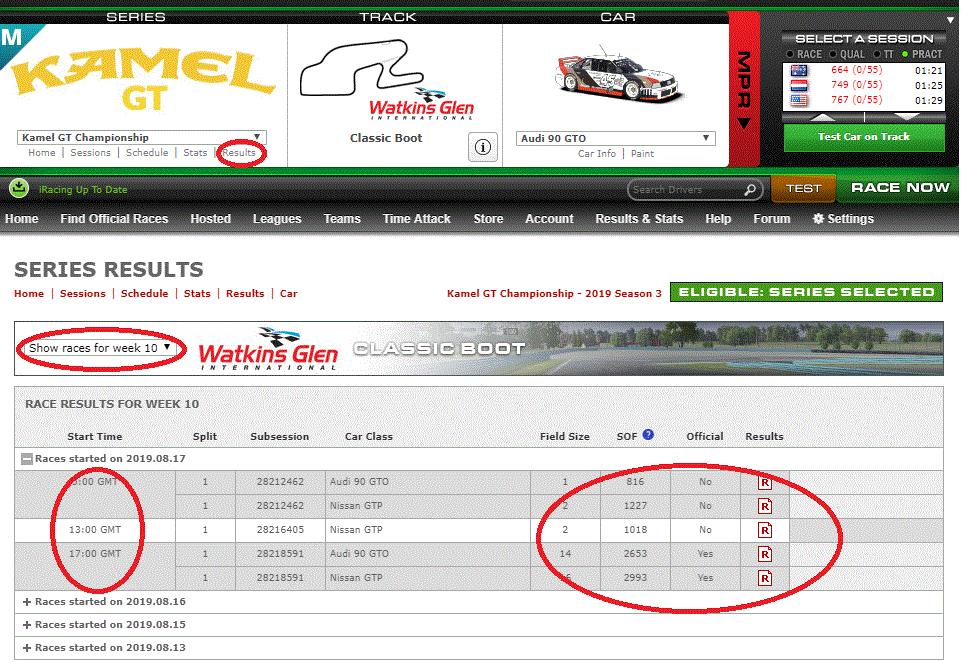This screenshot has height=663, width=963.
Task: Click Results link under series dropdown
Action: 239,153
